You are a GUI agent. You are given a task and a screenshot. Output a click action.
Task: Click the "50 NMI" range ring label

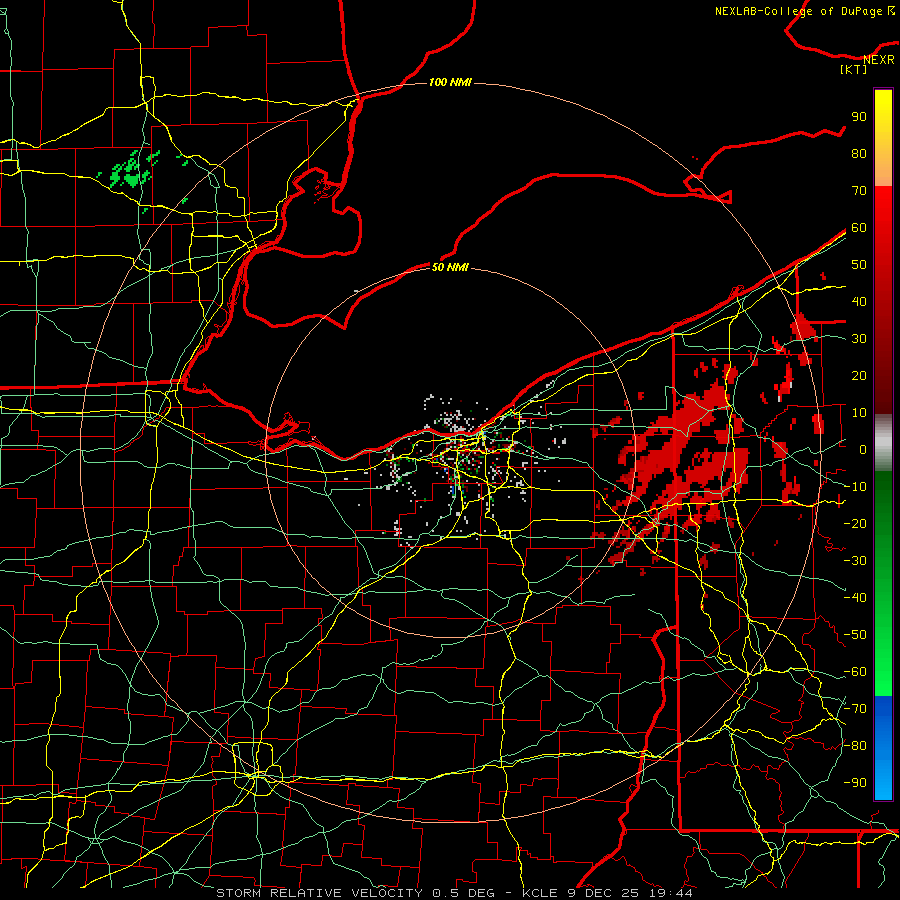[450, 267]
